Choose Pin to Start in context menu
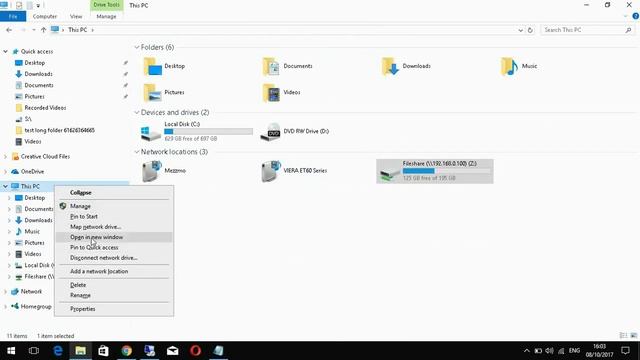Screen dimensions: 640x360 (114, 217)
